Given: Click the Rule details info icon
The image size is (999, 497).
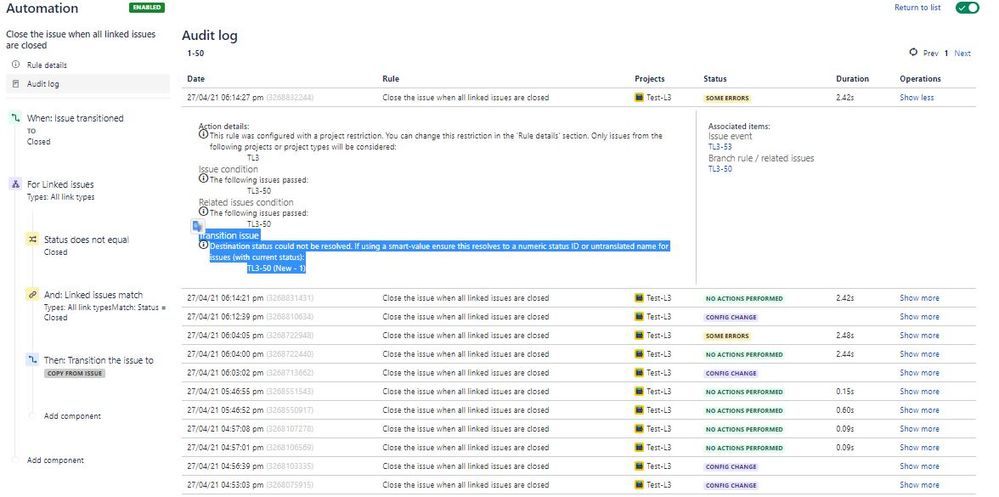Looking at the screenshot, I should click(x=16, y=65).
